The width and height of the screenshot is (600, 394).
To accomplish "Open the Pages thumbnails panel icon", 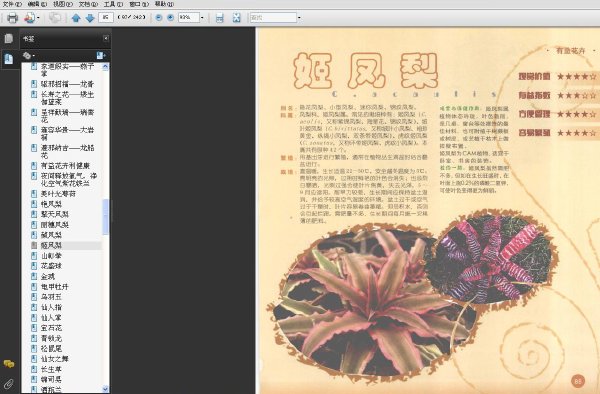I will [x=8, y=38].
